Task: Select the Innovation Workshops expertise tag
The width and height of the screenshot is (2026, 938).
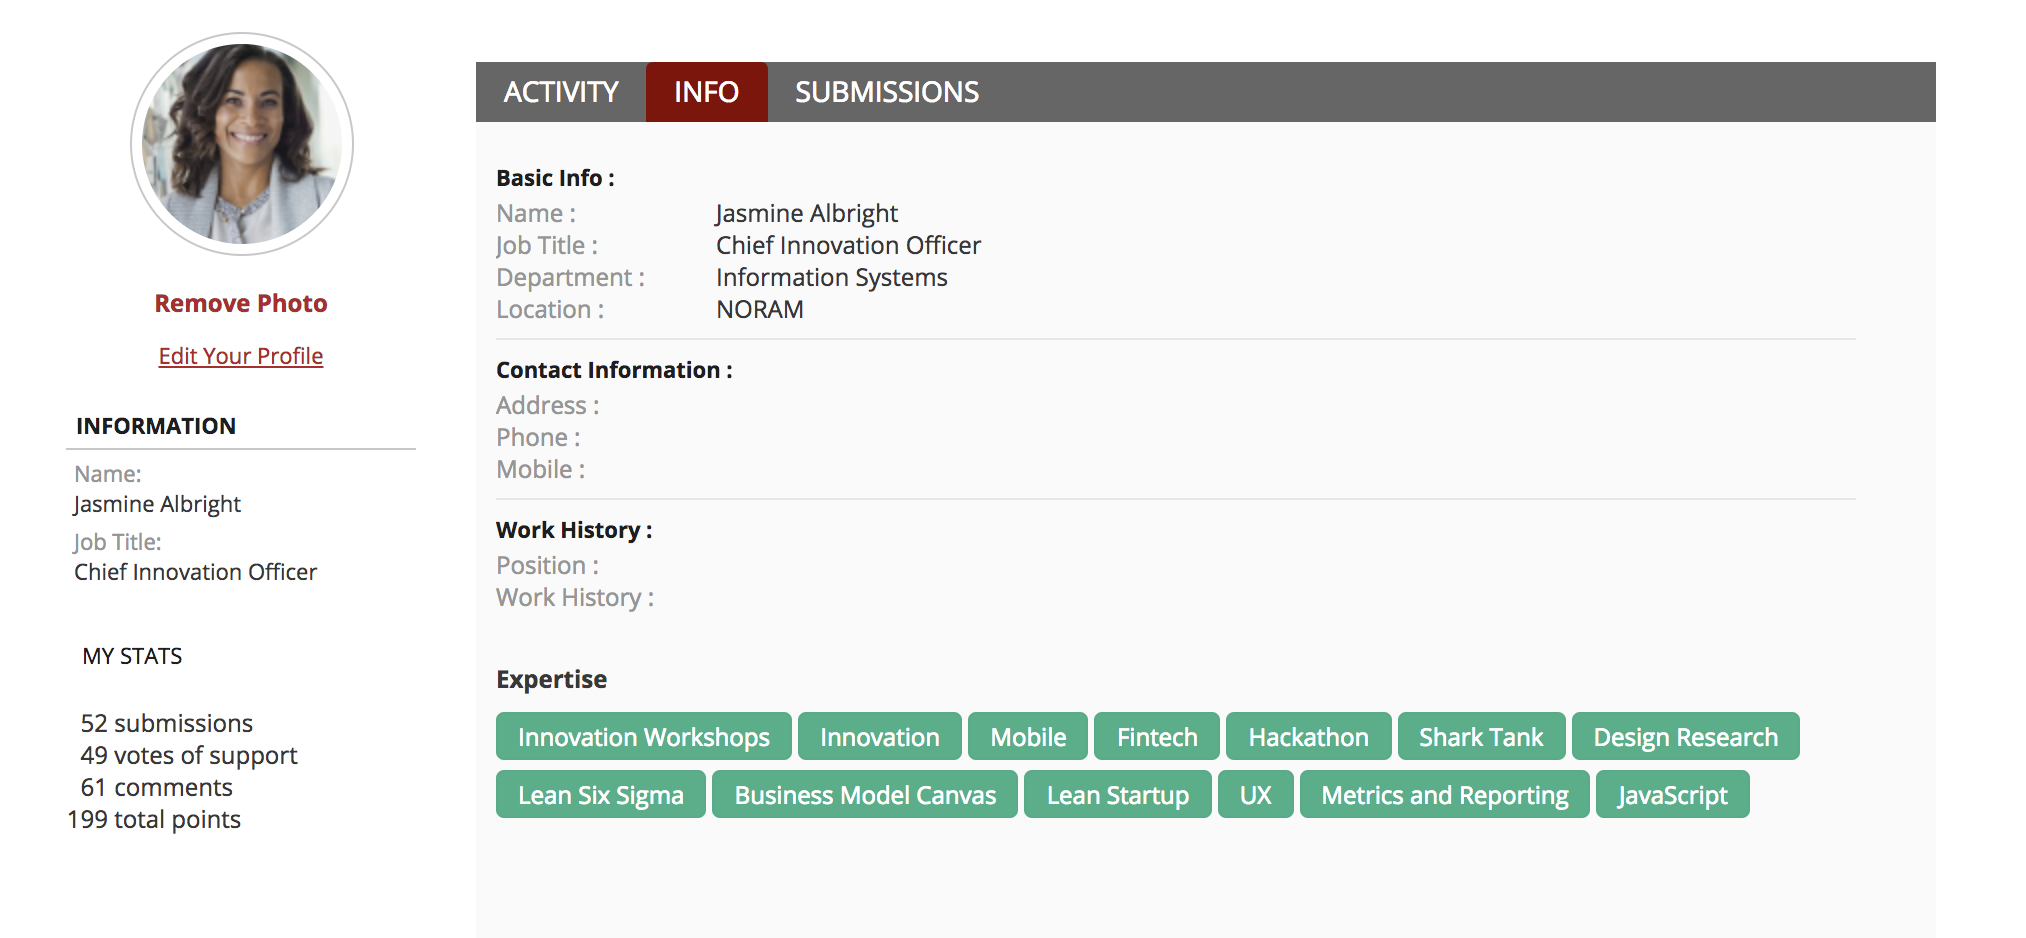Action: point(644,737)
